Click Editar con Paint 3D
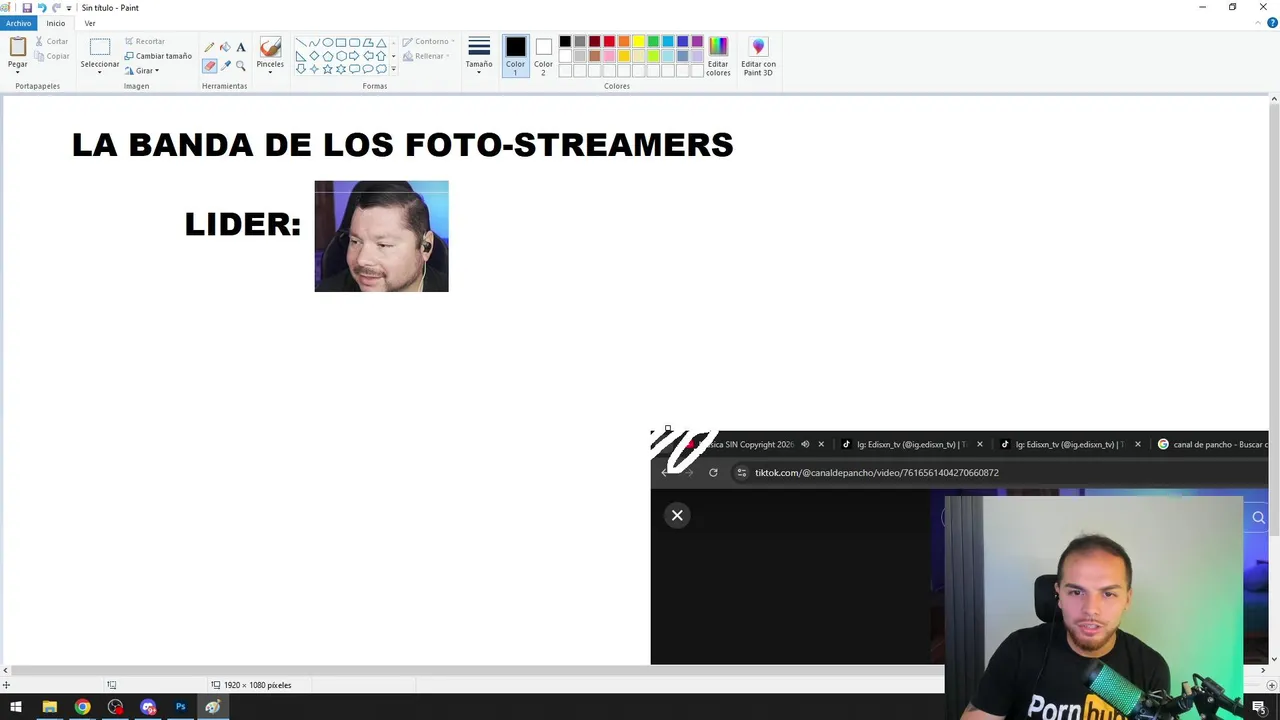1280x720 pixels. point(758,55)
